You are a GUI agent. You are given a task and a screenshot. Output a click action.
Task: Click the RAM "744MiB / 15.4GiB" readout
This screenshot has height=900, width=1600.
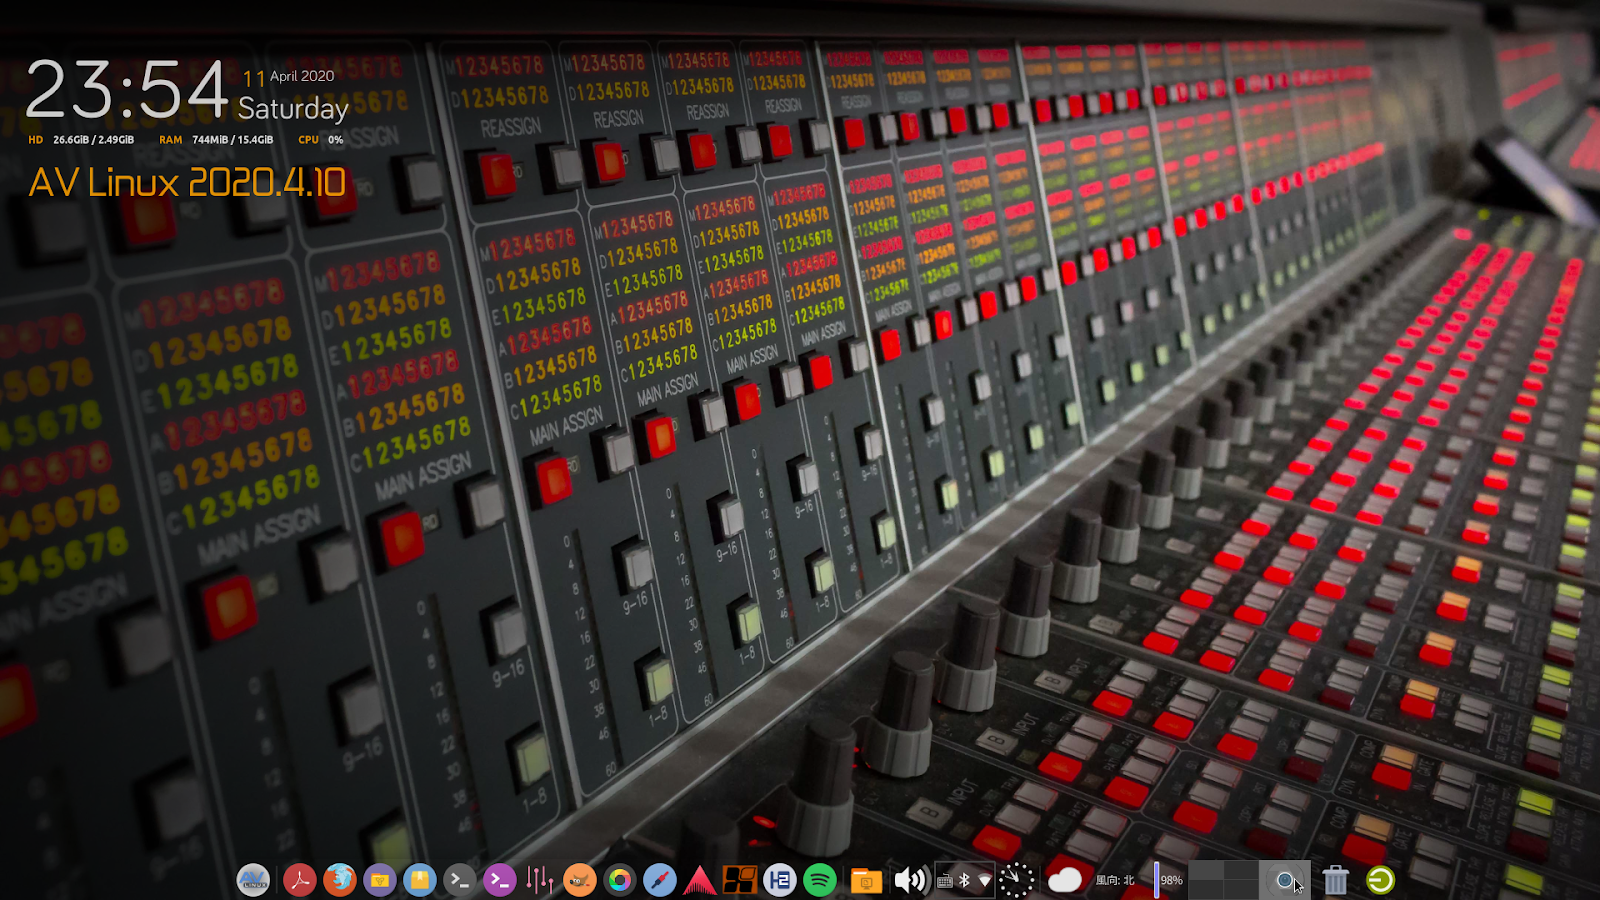click(x=232, y=140)
